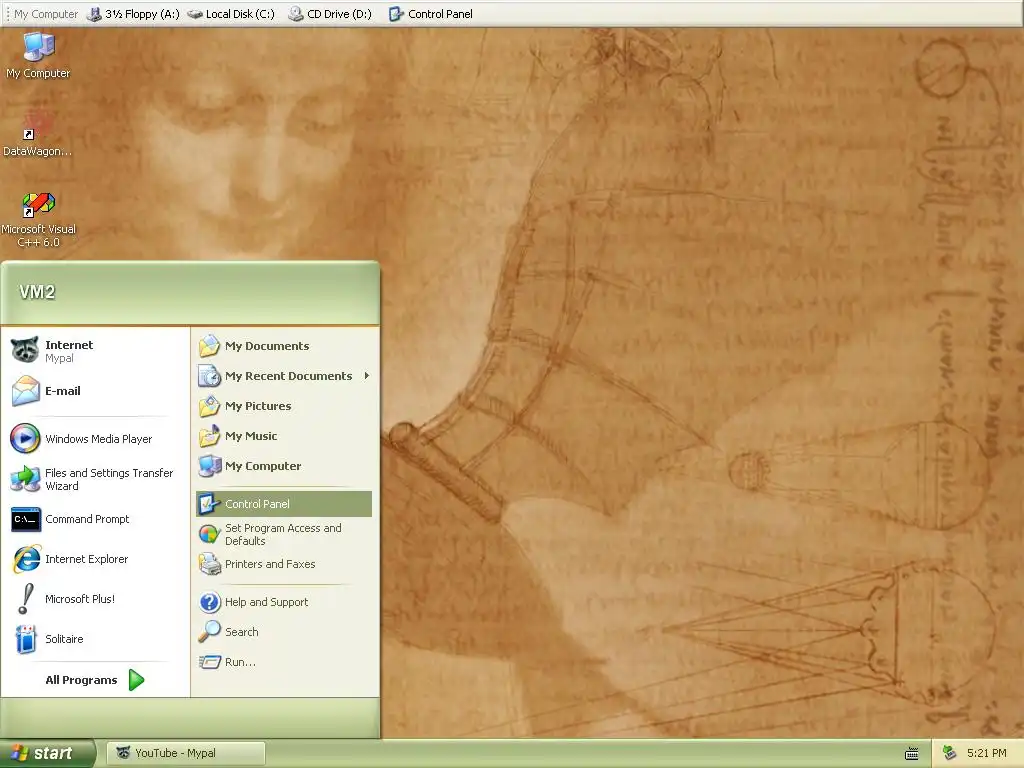Start Solitaire game
Viewport: 1024px width, 768px height.
click(95, 639)
